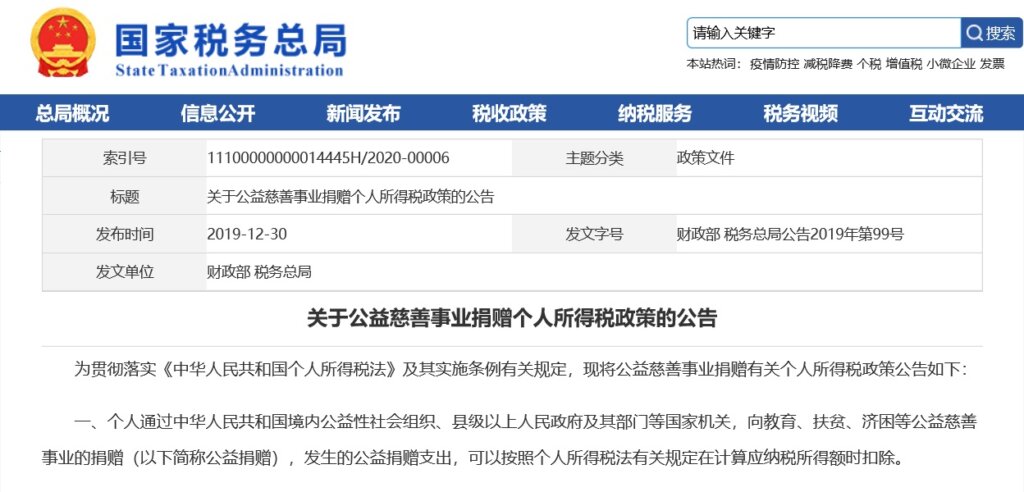Viewport: 1024px width, 492px height.
Task: Open the 税务视频 section
Action: pos(800,114)
